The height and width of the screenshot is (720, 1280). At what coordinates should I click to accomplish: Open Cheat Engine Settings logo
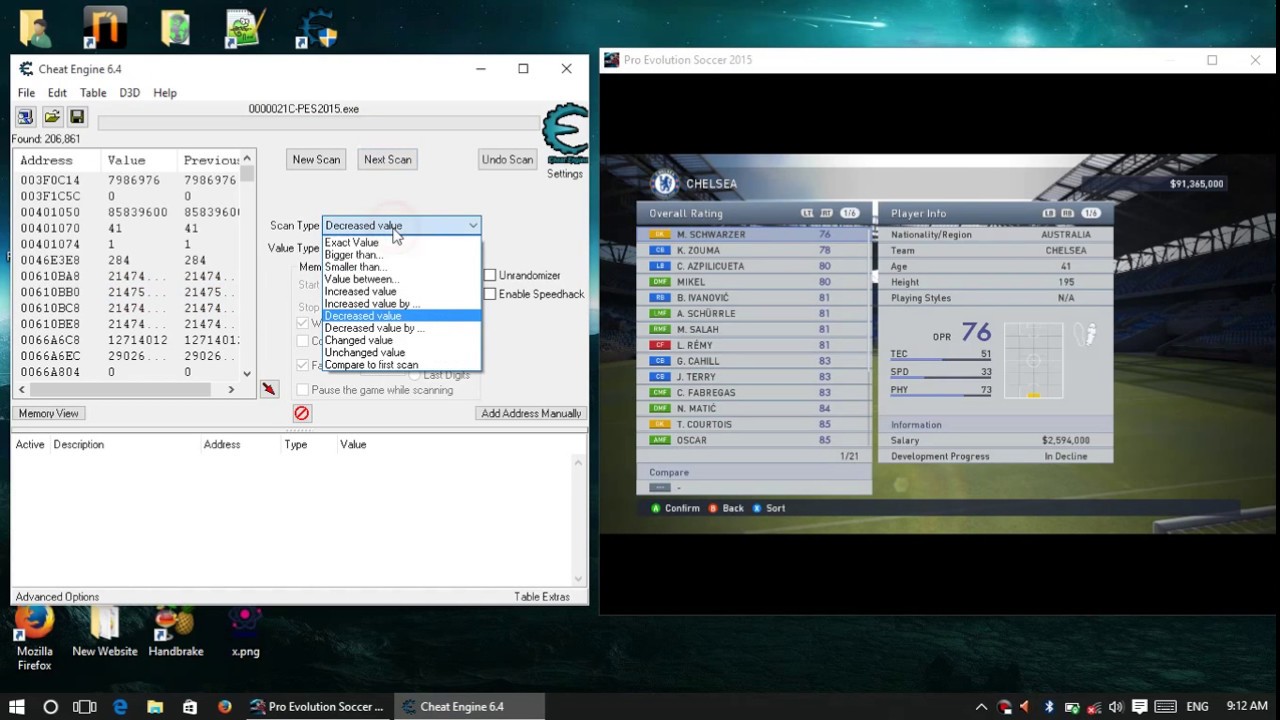point(565,134)
